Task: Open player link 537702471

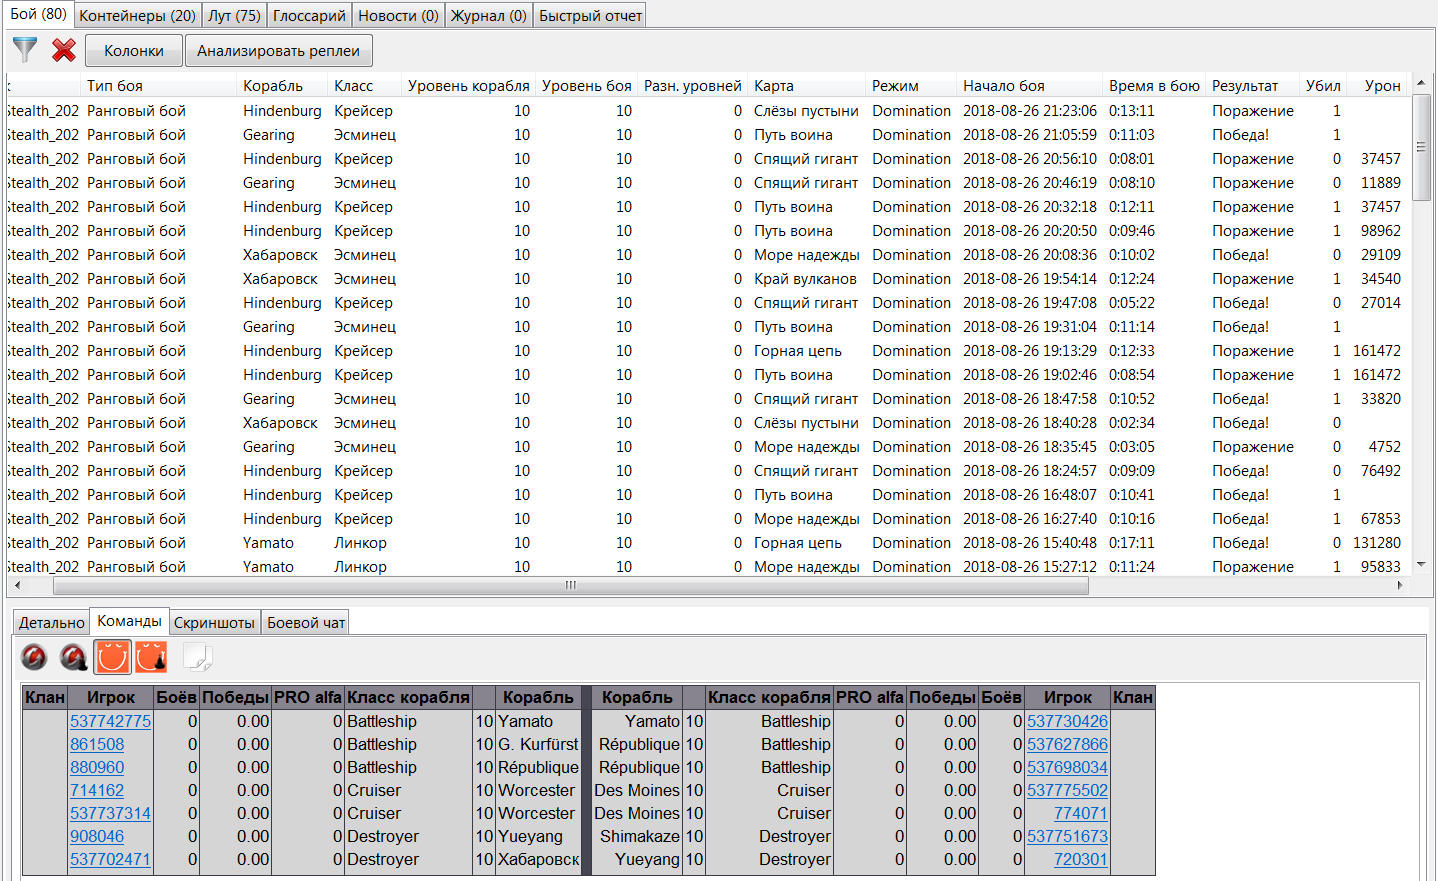Action: tap(110, 859)
